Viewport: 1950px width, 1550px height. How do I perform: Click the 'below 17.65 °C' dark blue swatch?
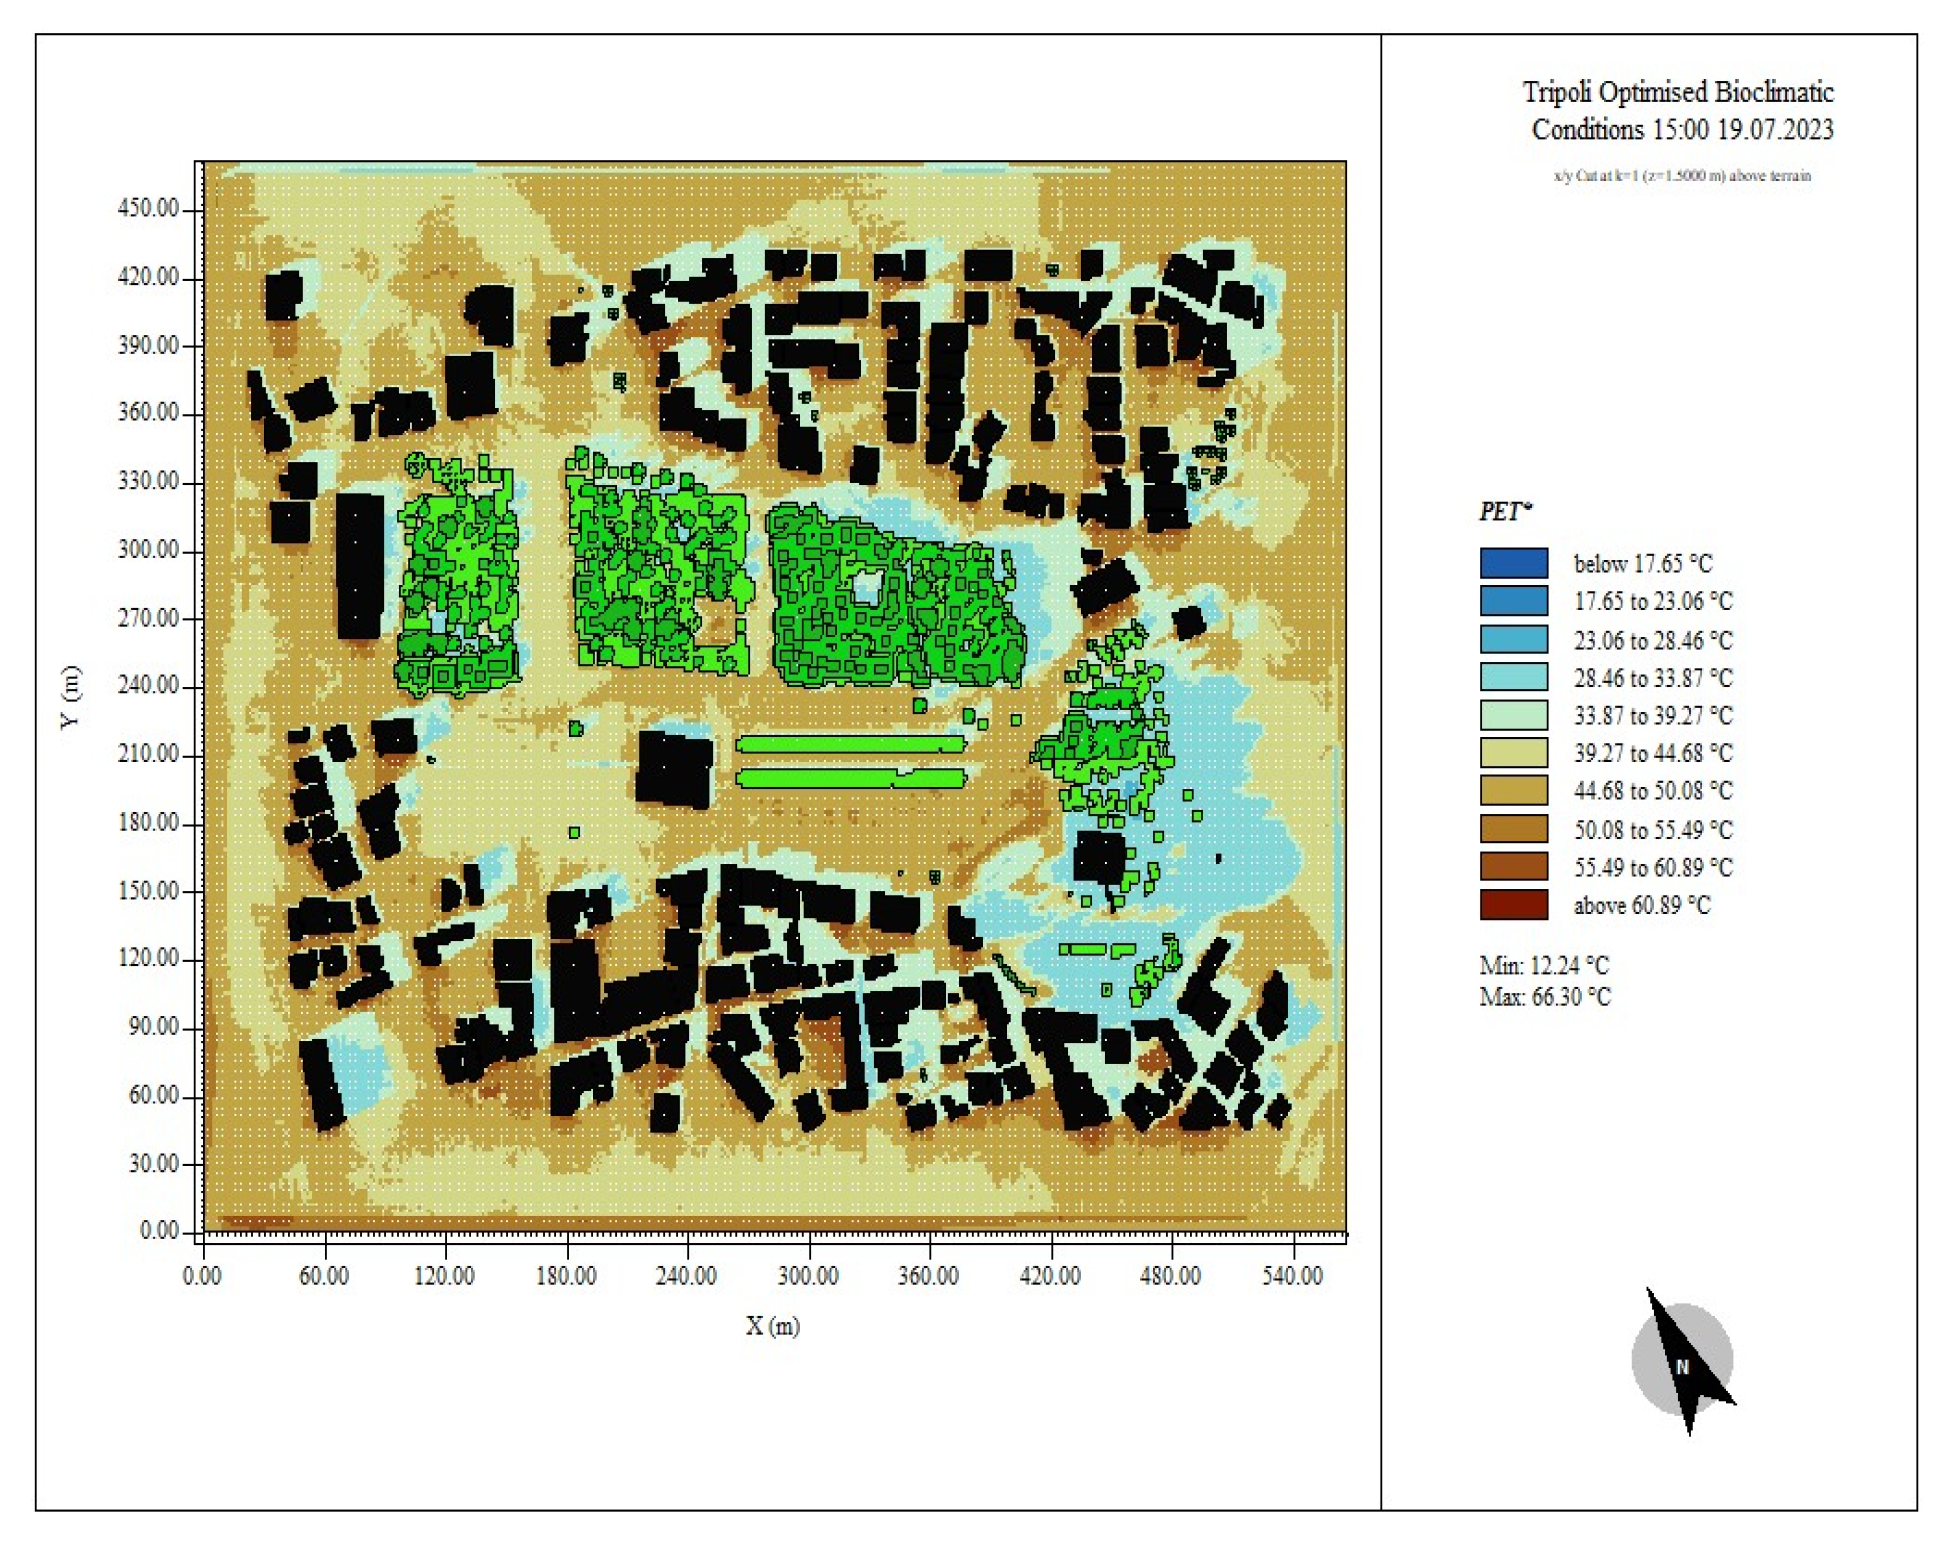1513,563
